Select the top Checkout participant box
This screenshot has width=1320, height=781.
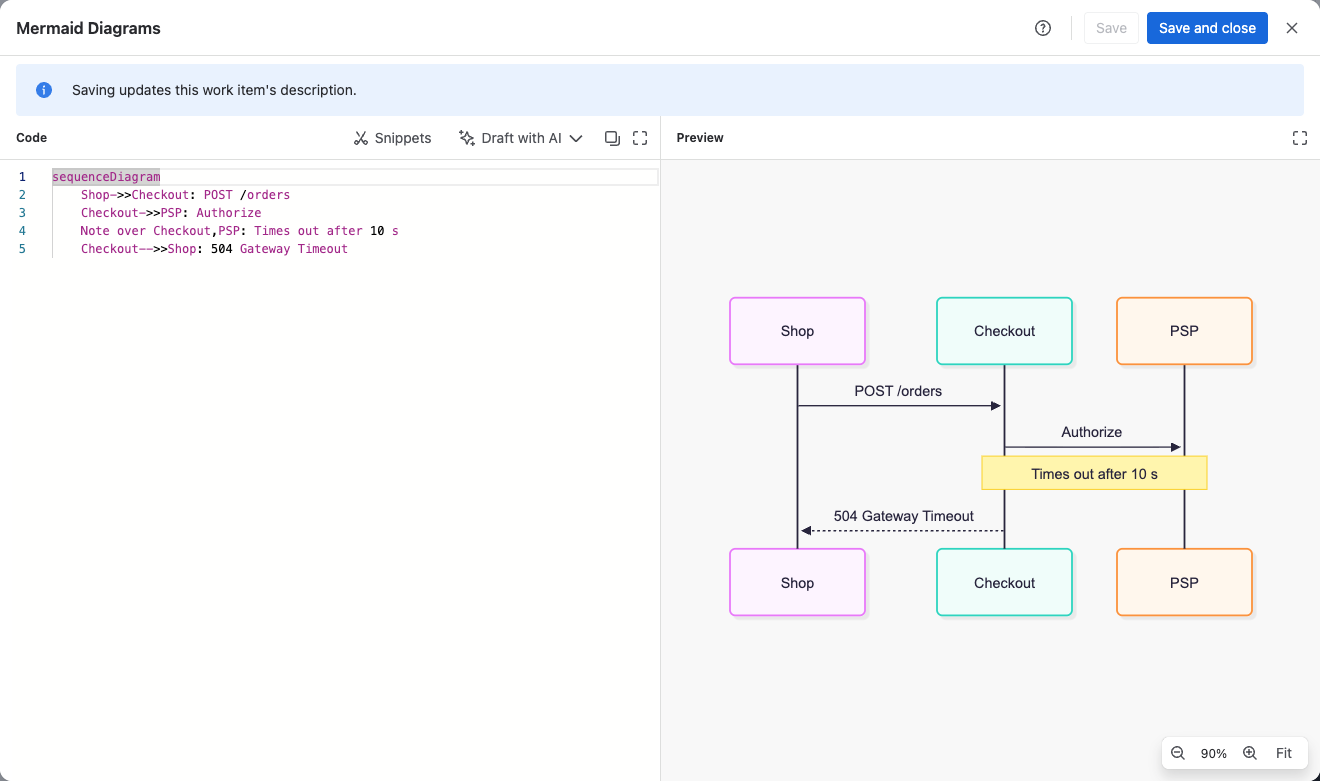click(1004, 331)
